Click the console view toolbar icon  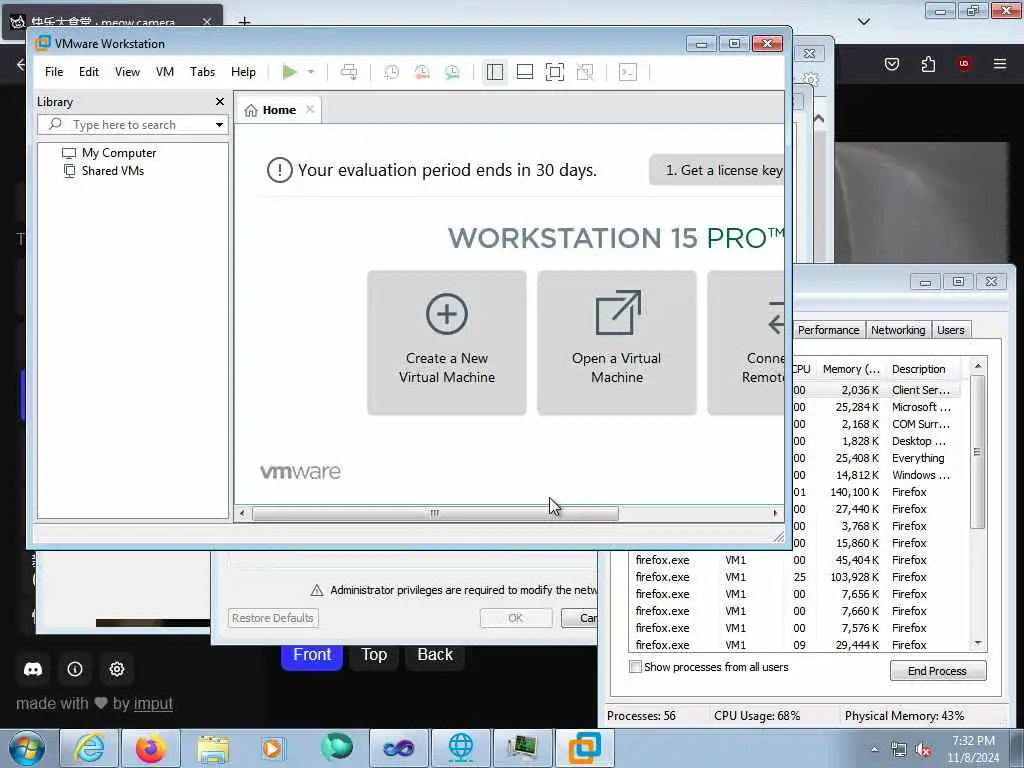[x=628, y=72]
